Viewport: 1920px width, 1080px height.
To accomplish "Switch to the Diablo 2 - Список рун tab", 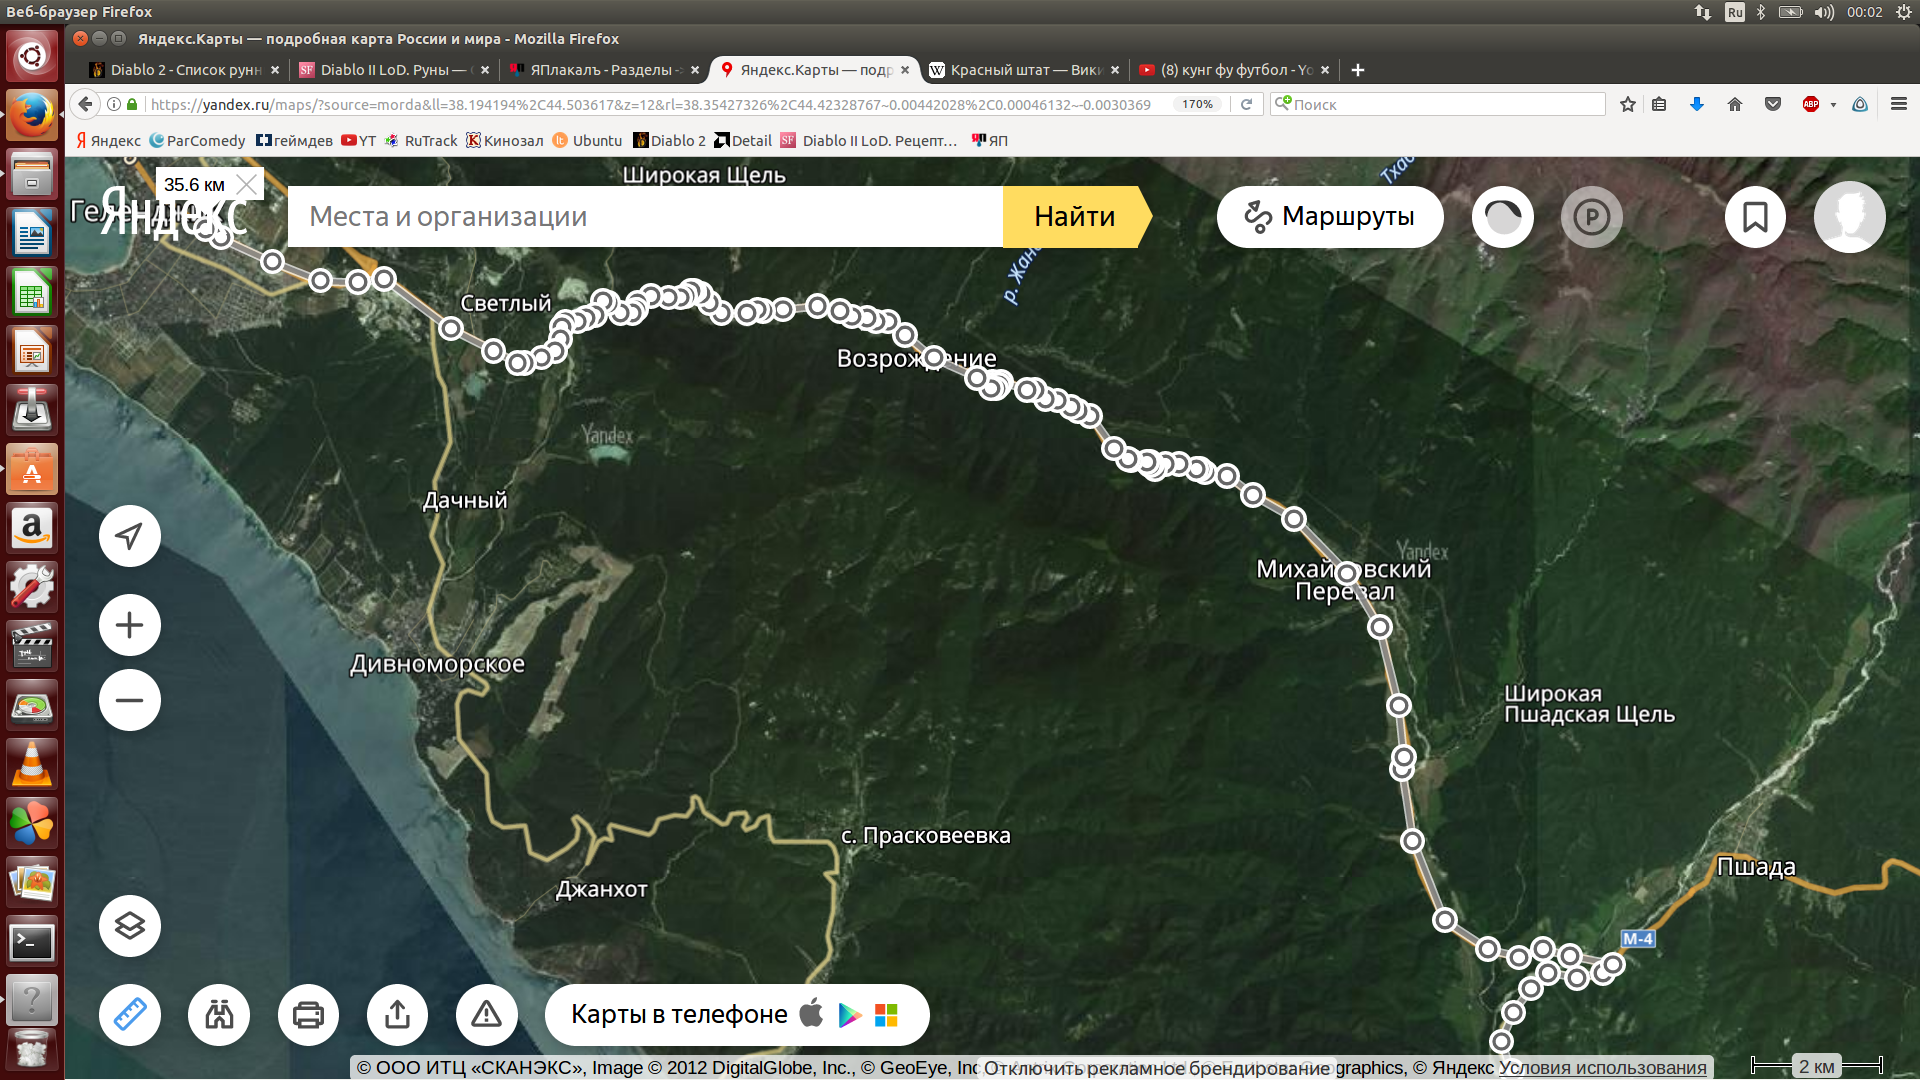I will 185,70.
